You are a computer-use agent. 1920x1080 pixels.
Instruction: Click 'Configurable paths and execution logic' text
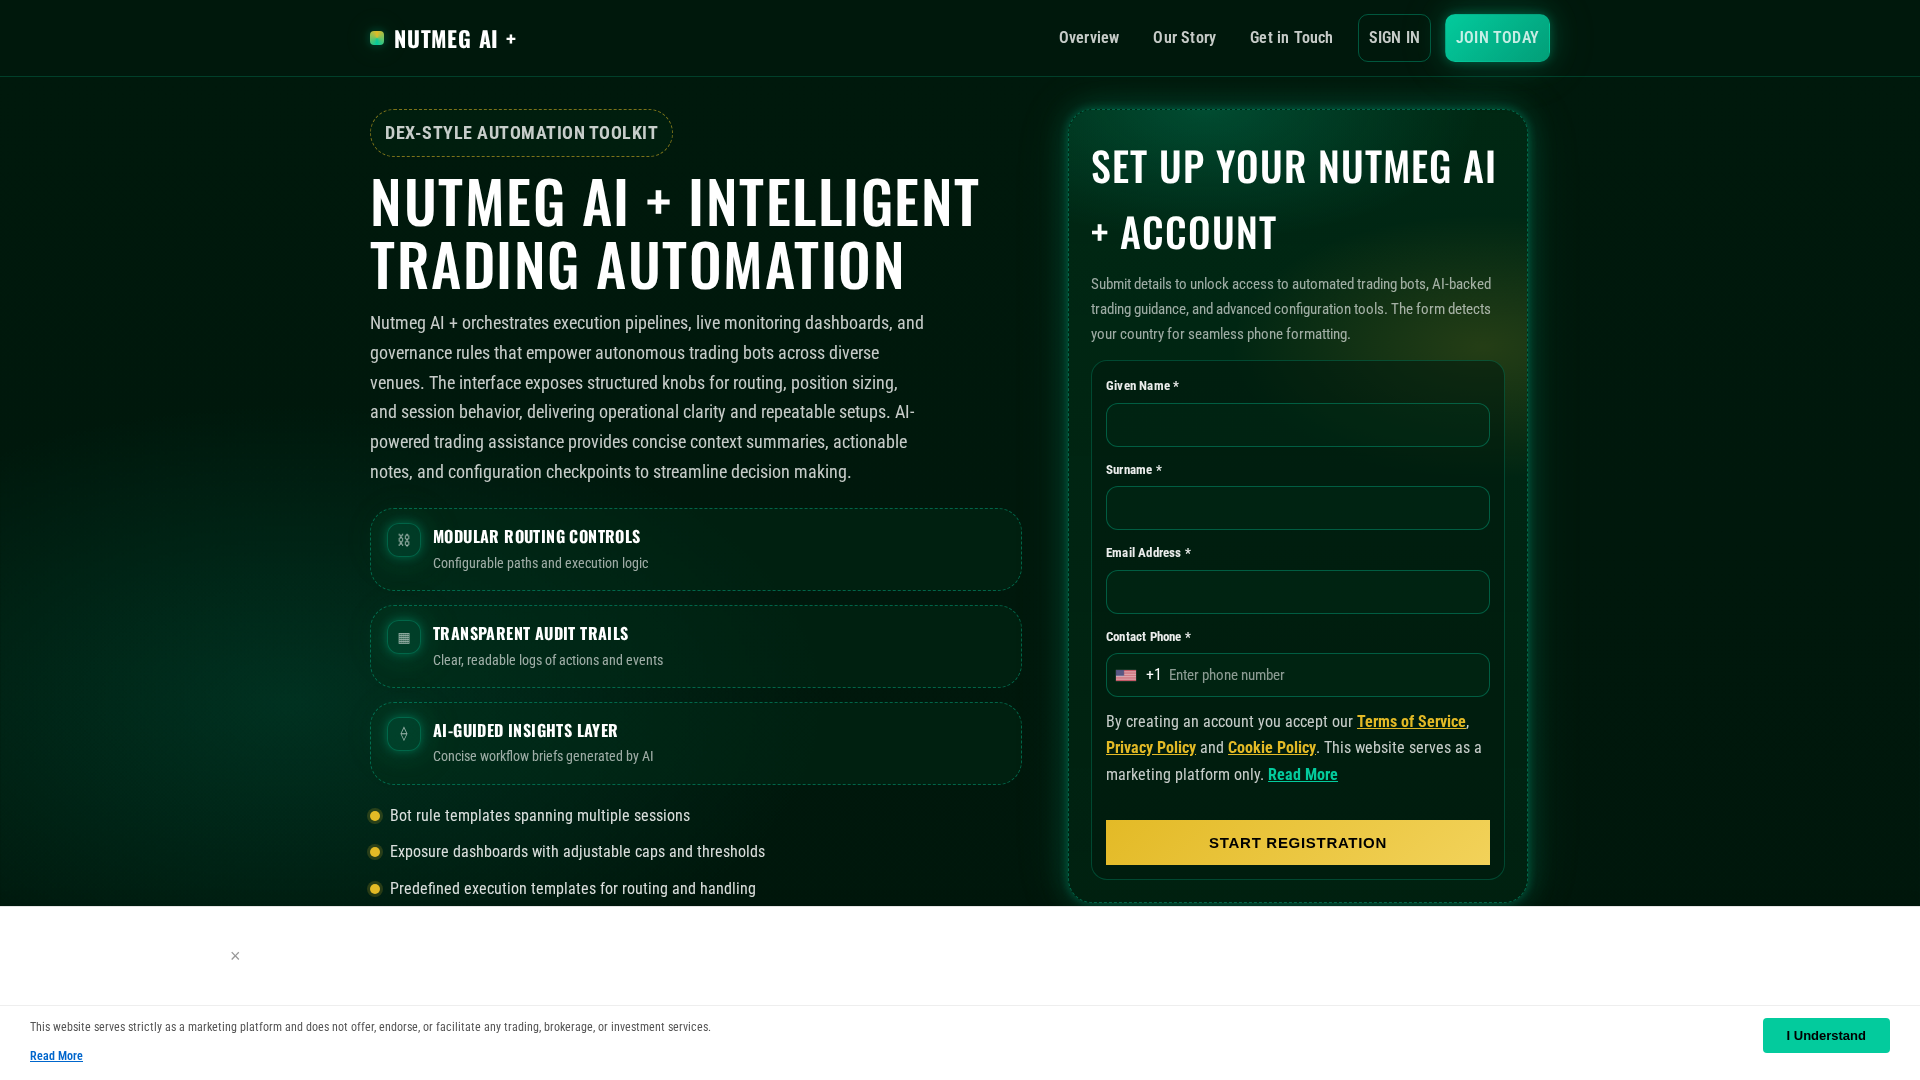point(541,564)
